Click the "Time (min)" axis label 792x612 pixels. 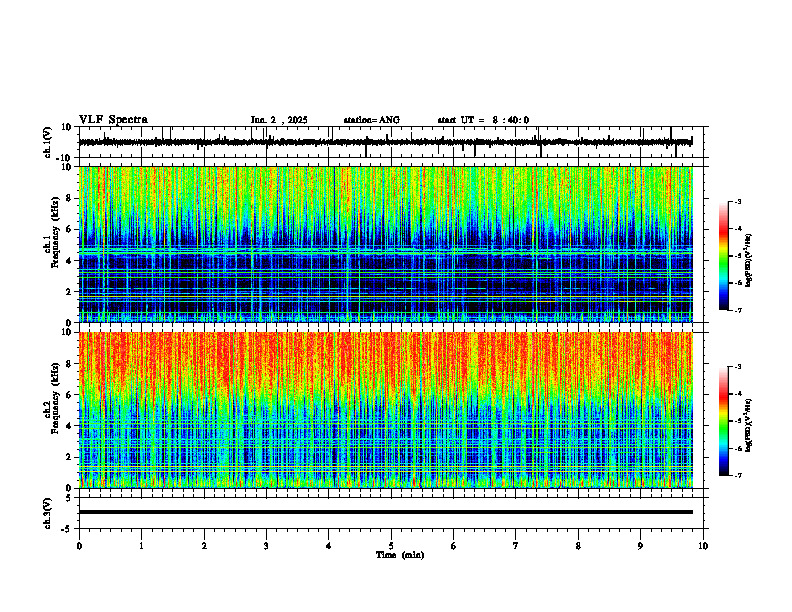pos(400,555)
